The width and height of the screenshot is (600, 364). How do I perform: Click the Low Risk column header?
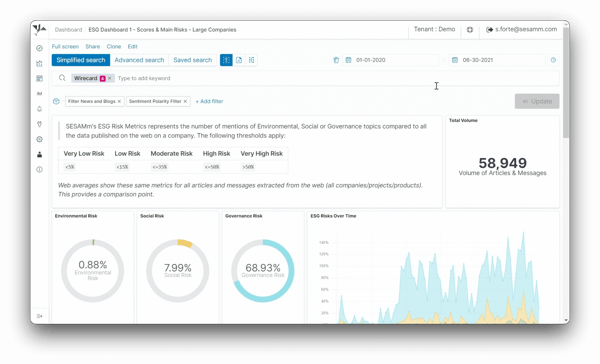[x=127, y=154]
